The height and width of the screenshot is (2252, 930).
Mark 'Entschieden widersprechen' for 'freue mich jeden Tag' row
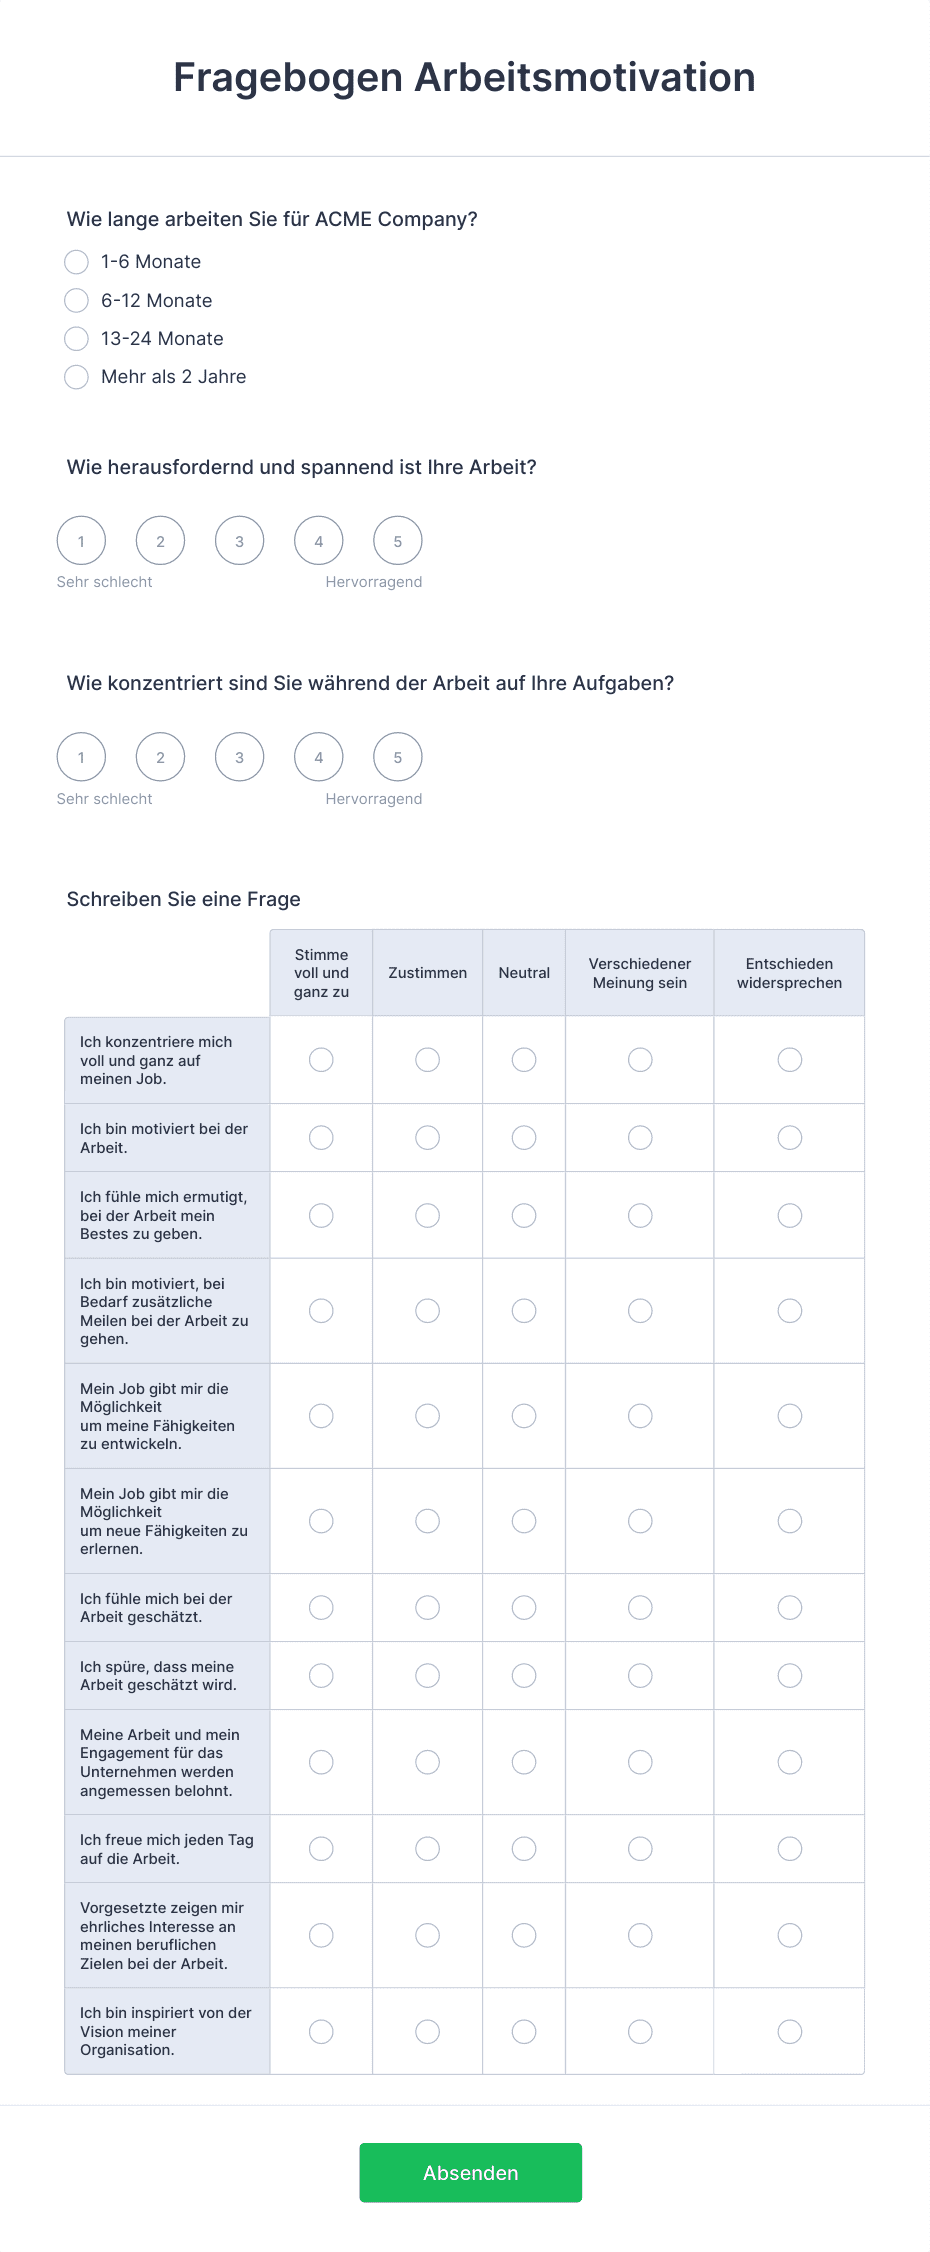pyautogui.click(x=790, y=1849)
